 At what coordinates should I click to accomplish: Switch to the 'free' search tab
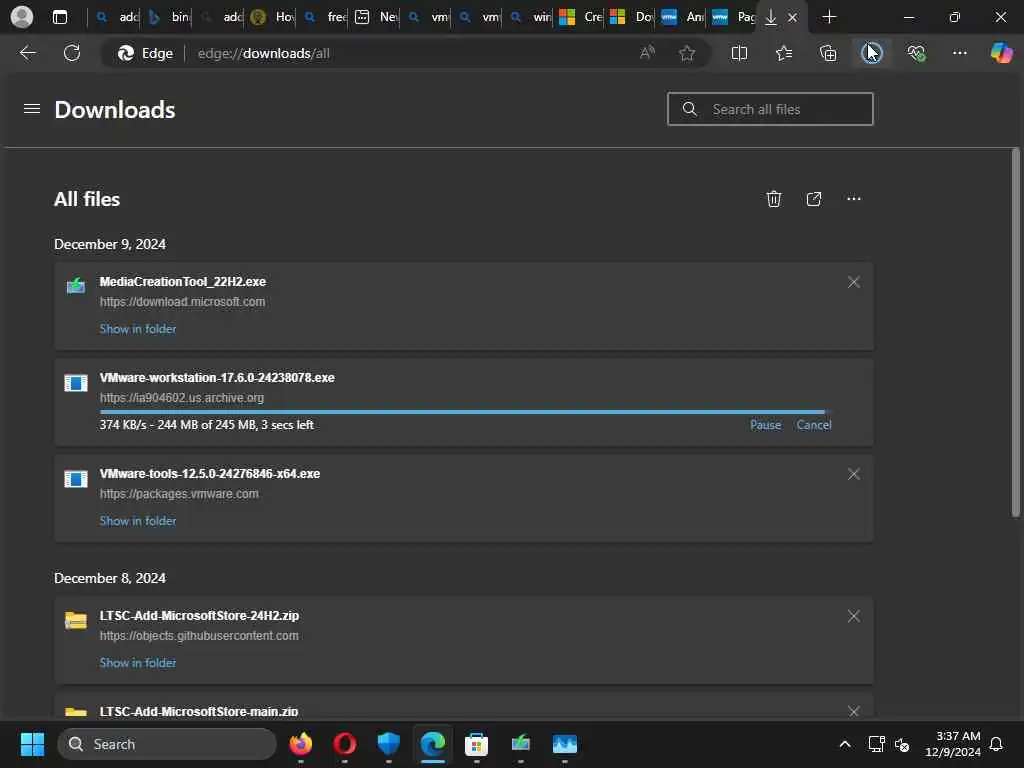tap(326, 17)
